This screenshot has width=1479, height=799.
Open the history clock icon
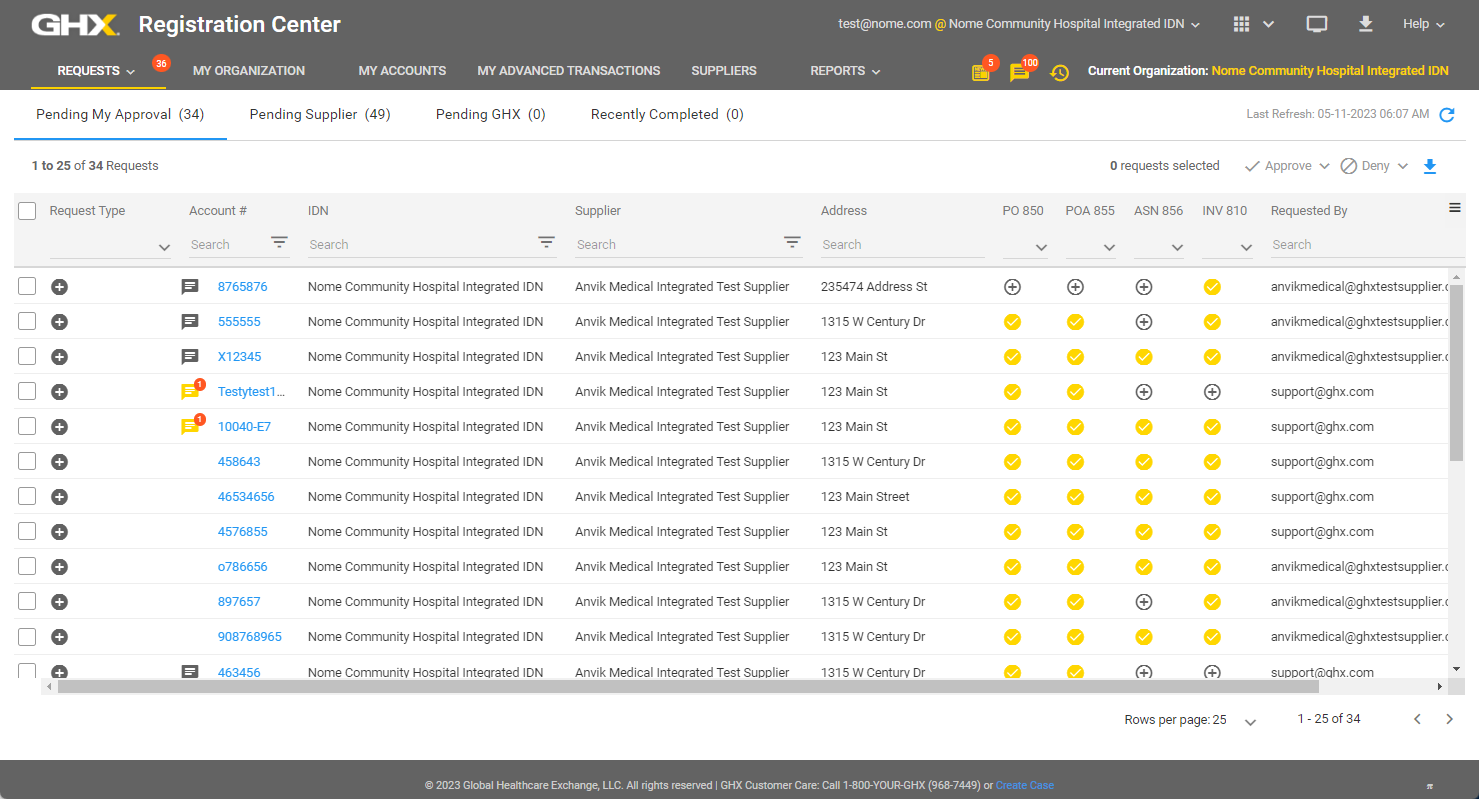pos(1059,72)
